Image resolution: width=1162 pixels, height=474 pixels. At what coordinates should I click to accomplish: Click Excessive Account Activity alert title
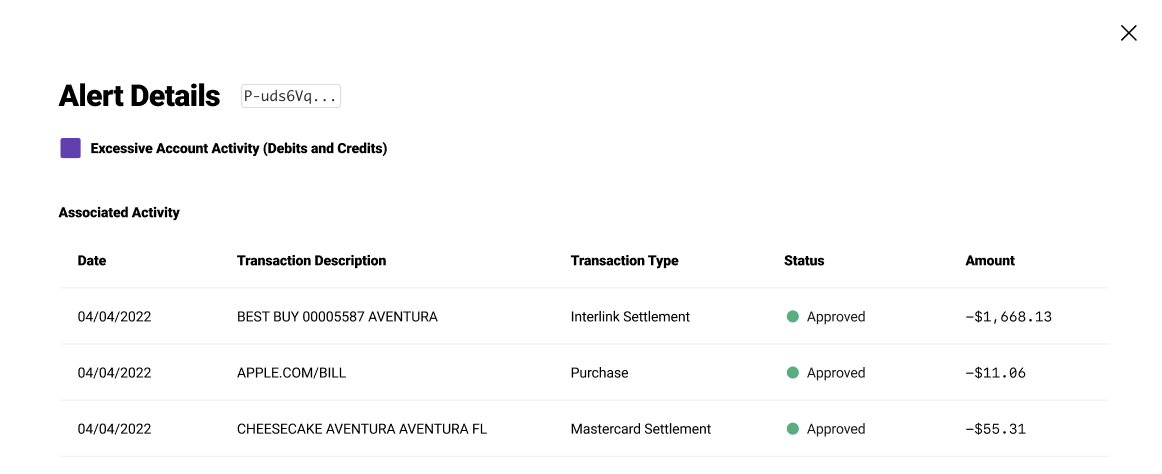[x=238, y=148]
